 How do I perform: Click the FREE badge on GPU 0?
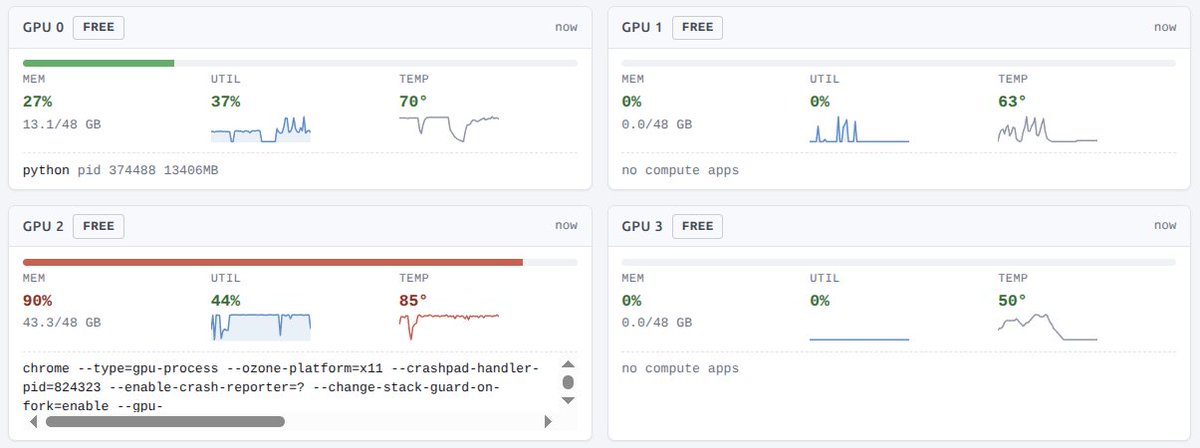click(x=98, y=27)
